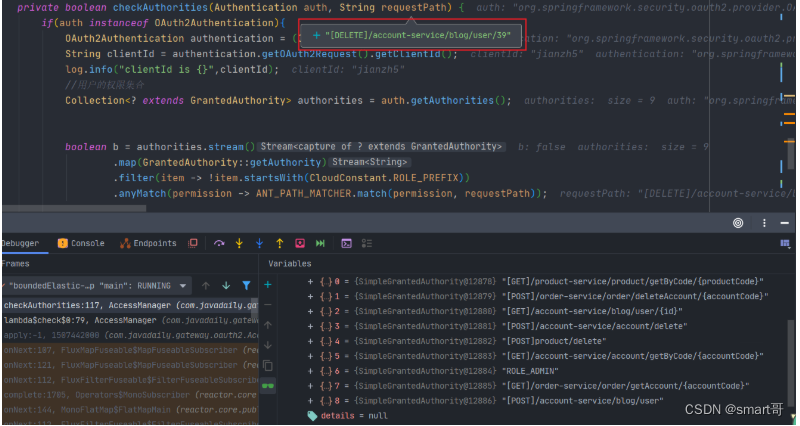This screenshot has width=800, height=426.
Task: Select the checkAuthorities:117 stack frame
Action: click(x=130, y=305)
